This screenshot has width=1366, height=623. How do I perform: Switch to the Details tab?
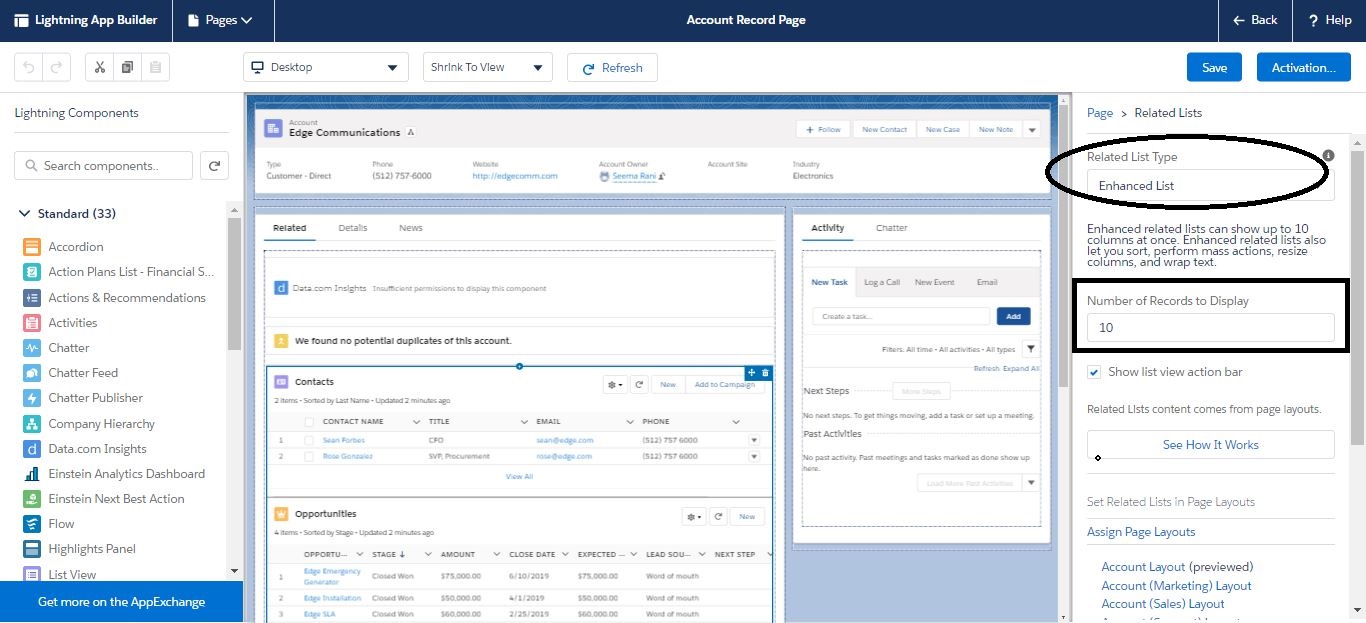(x=353, y=227)
